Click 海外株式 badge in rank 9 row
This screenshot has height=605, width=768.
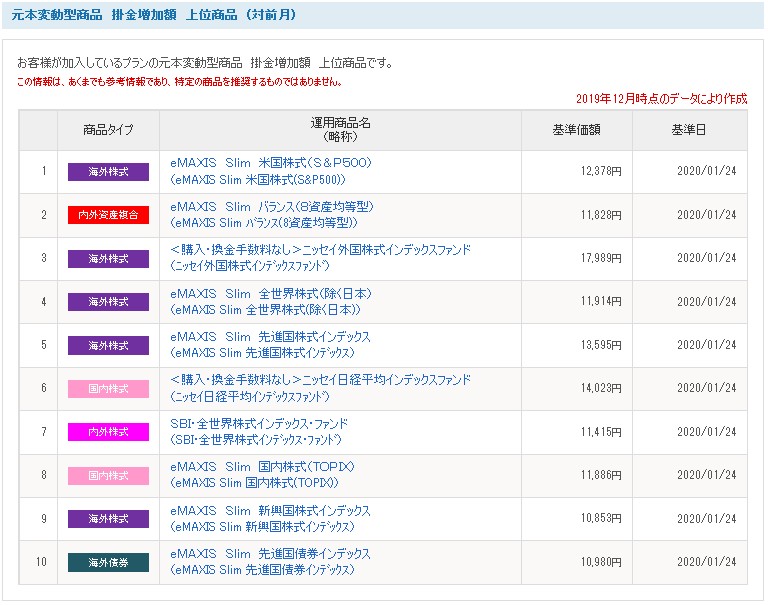tap(108, 519)
